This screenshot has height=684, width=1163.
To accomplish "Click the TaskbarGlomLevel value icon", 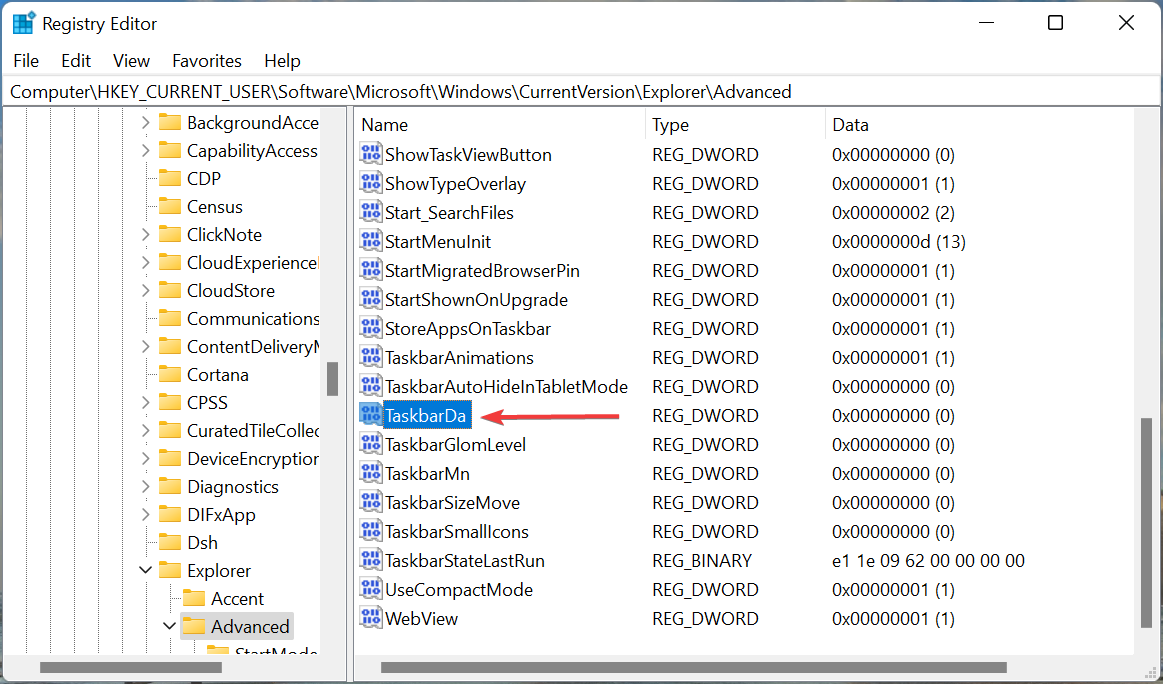I will 370,443.
